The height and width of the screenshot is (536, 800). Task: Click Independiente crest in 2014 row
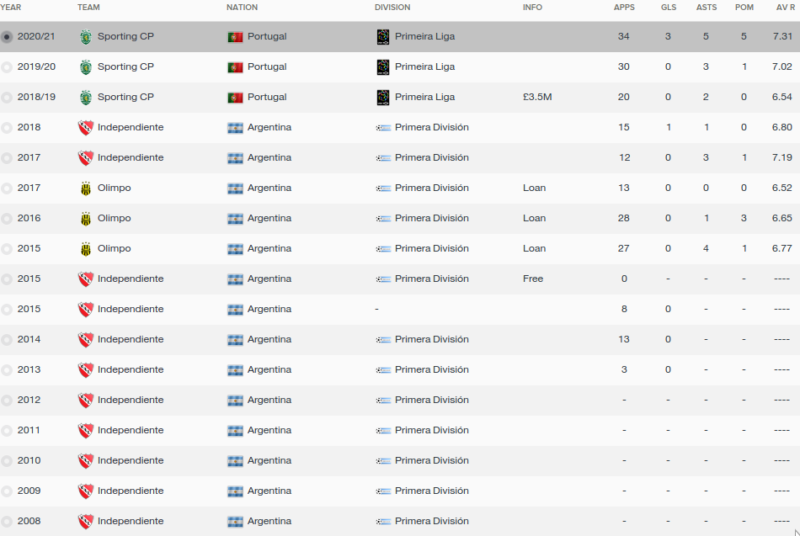tap(85, 340)
